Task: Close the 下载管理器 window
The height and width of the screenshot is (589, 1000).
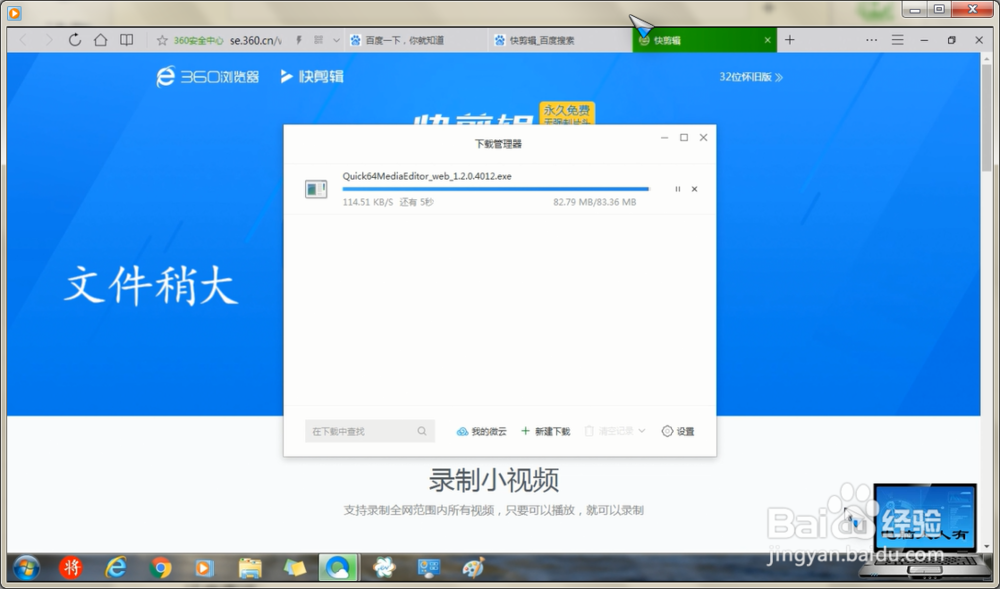Action: 703,138
